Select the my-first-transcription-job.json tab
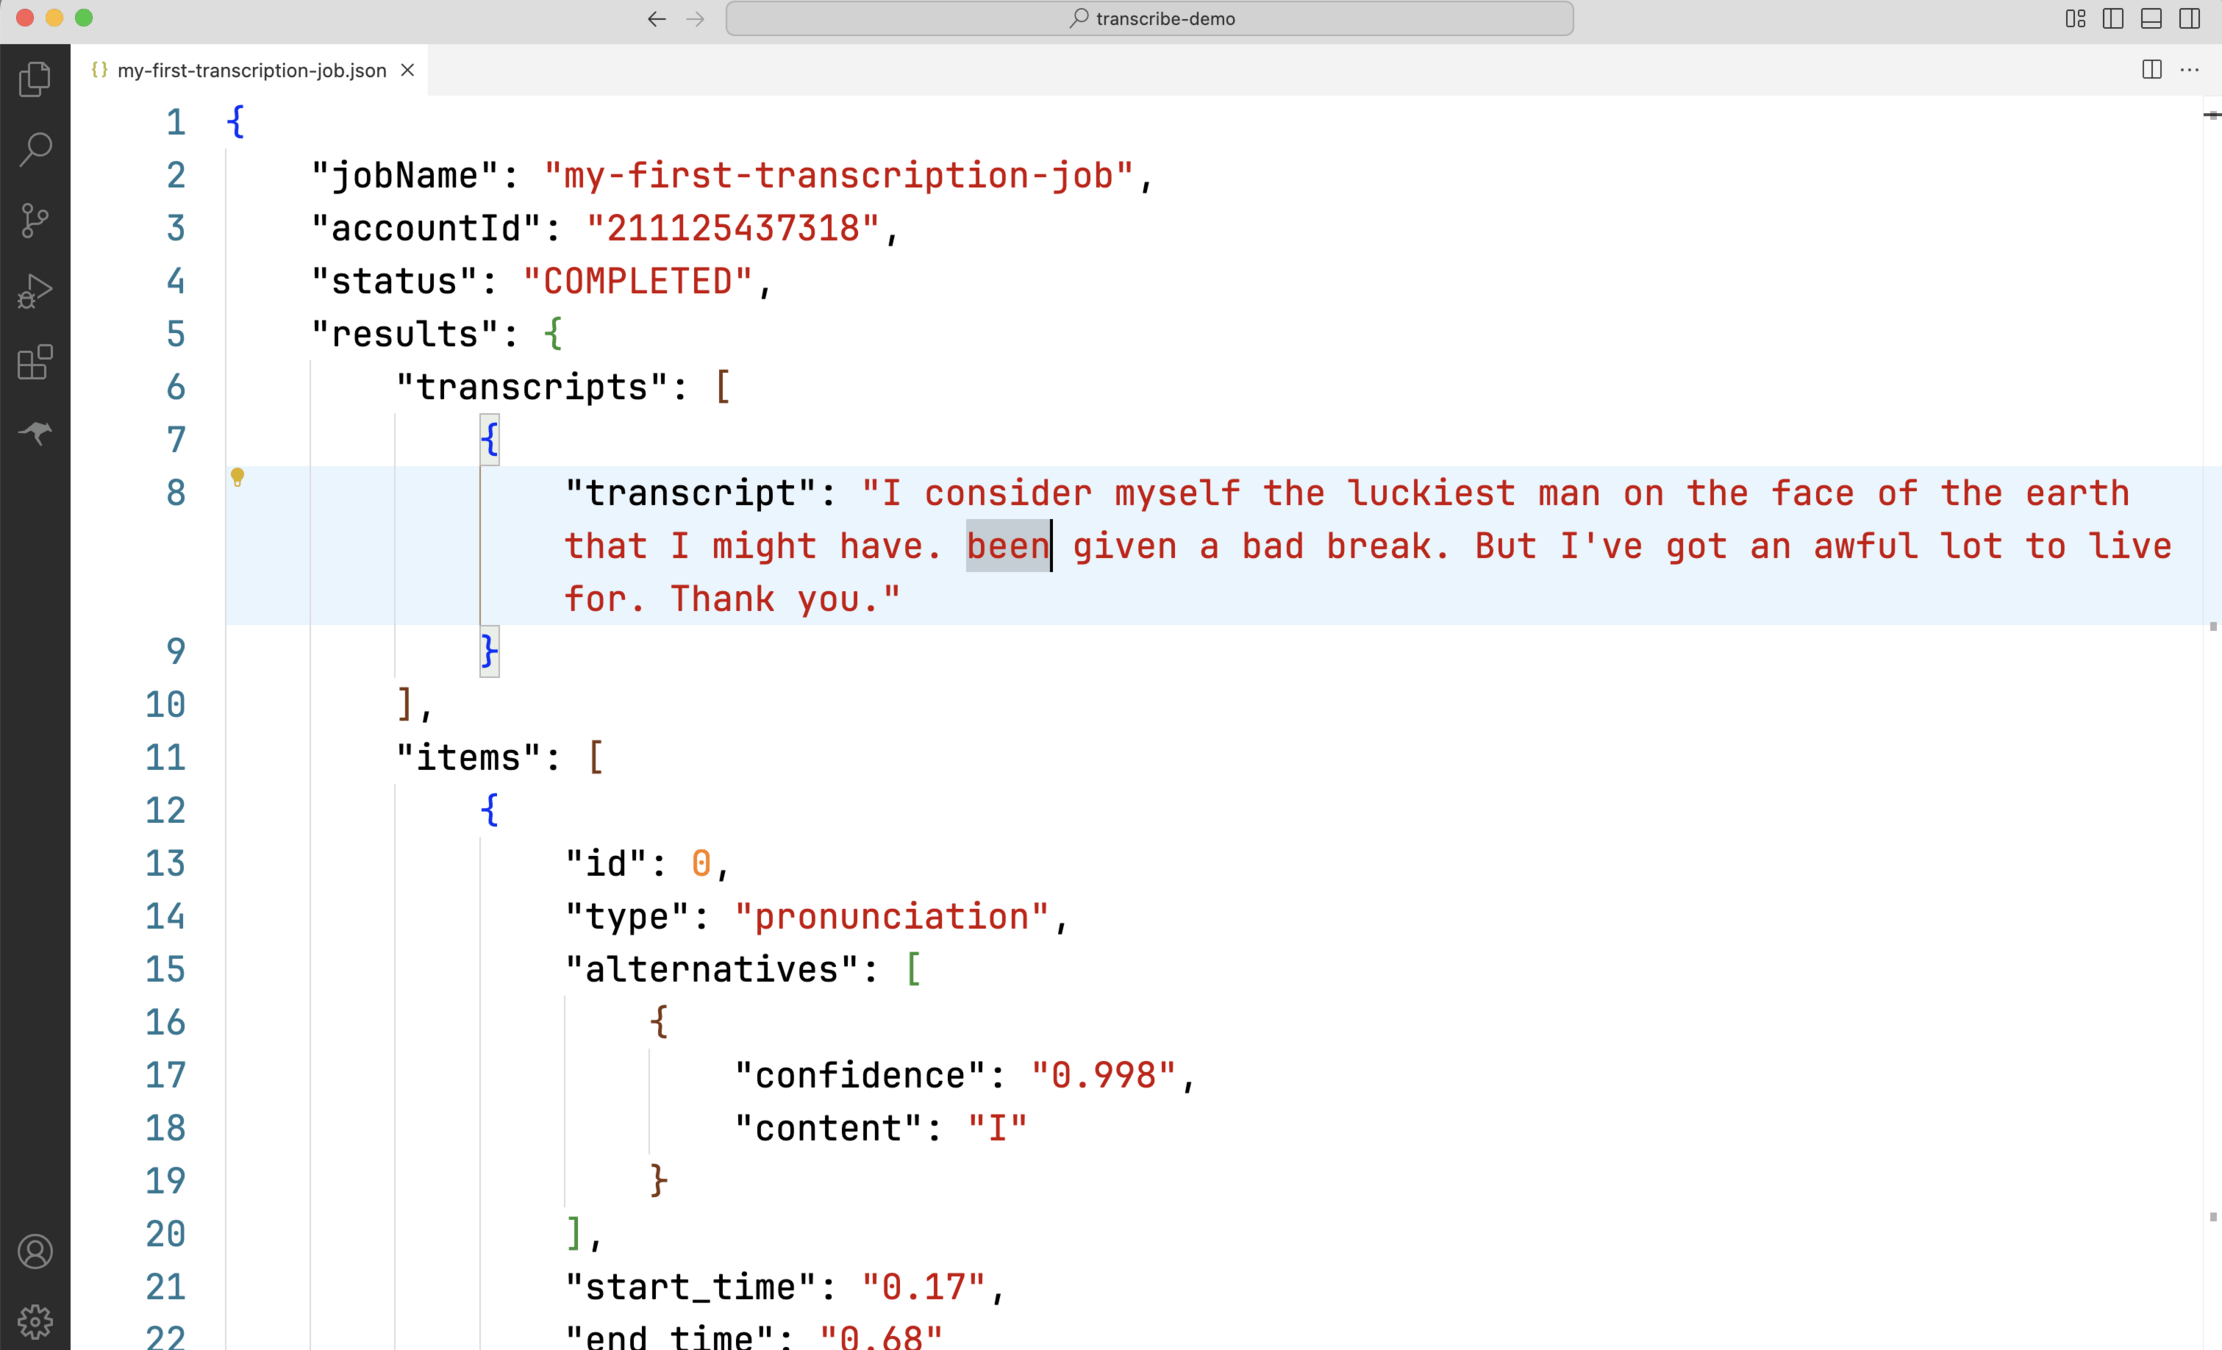 251,70
